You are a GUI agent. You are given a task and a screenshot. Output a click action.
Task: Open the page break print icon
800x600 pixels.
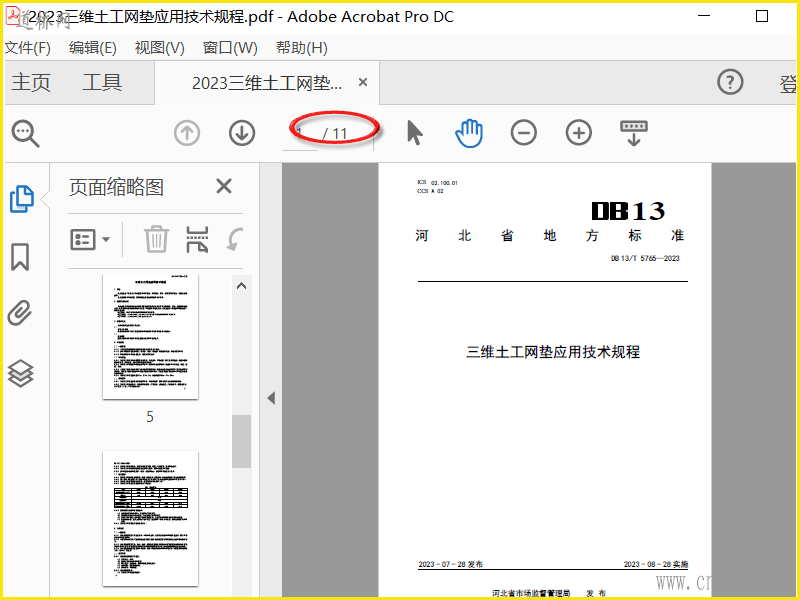pos(197,239)
